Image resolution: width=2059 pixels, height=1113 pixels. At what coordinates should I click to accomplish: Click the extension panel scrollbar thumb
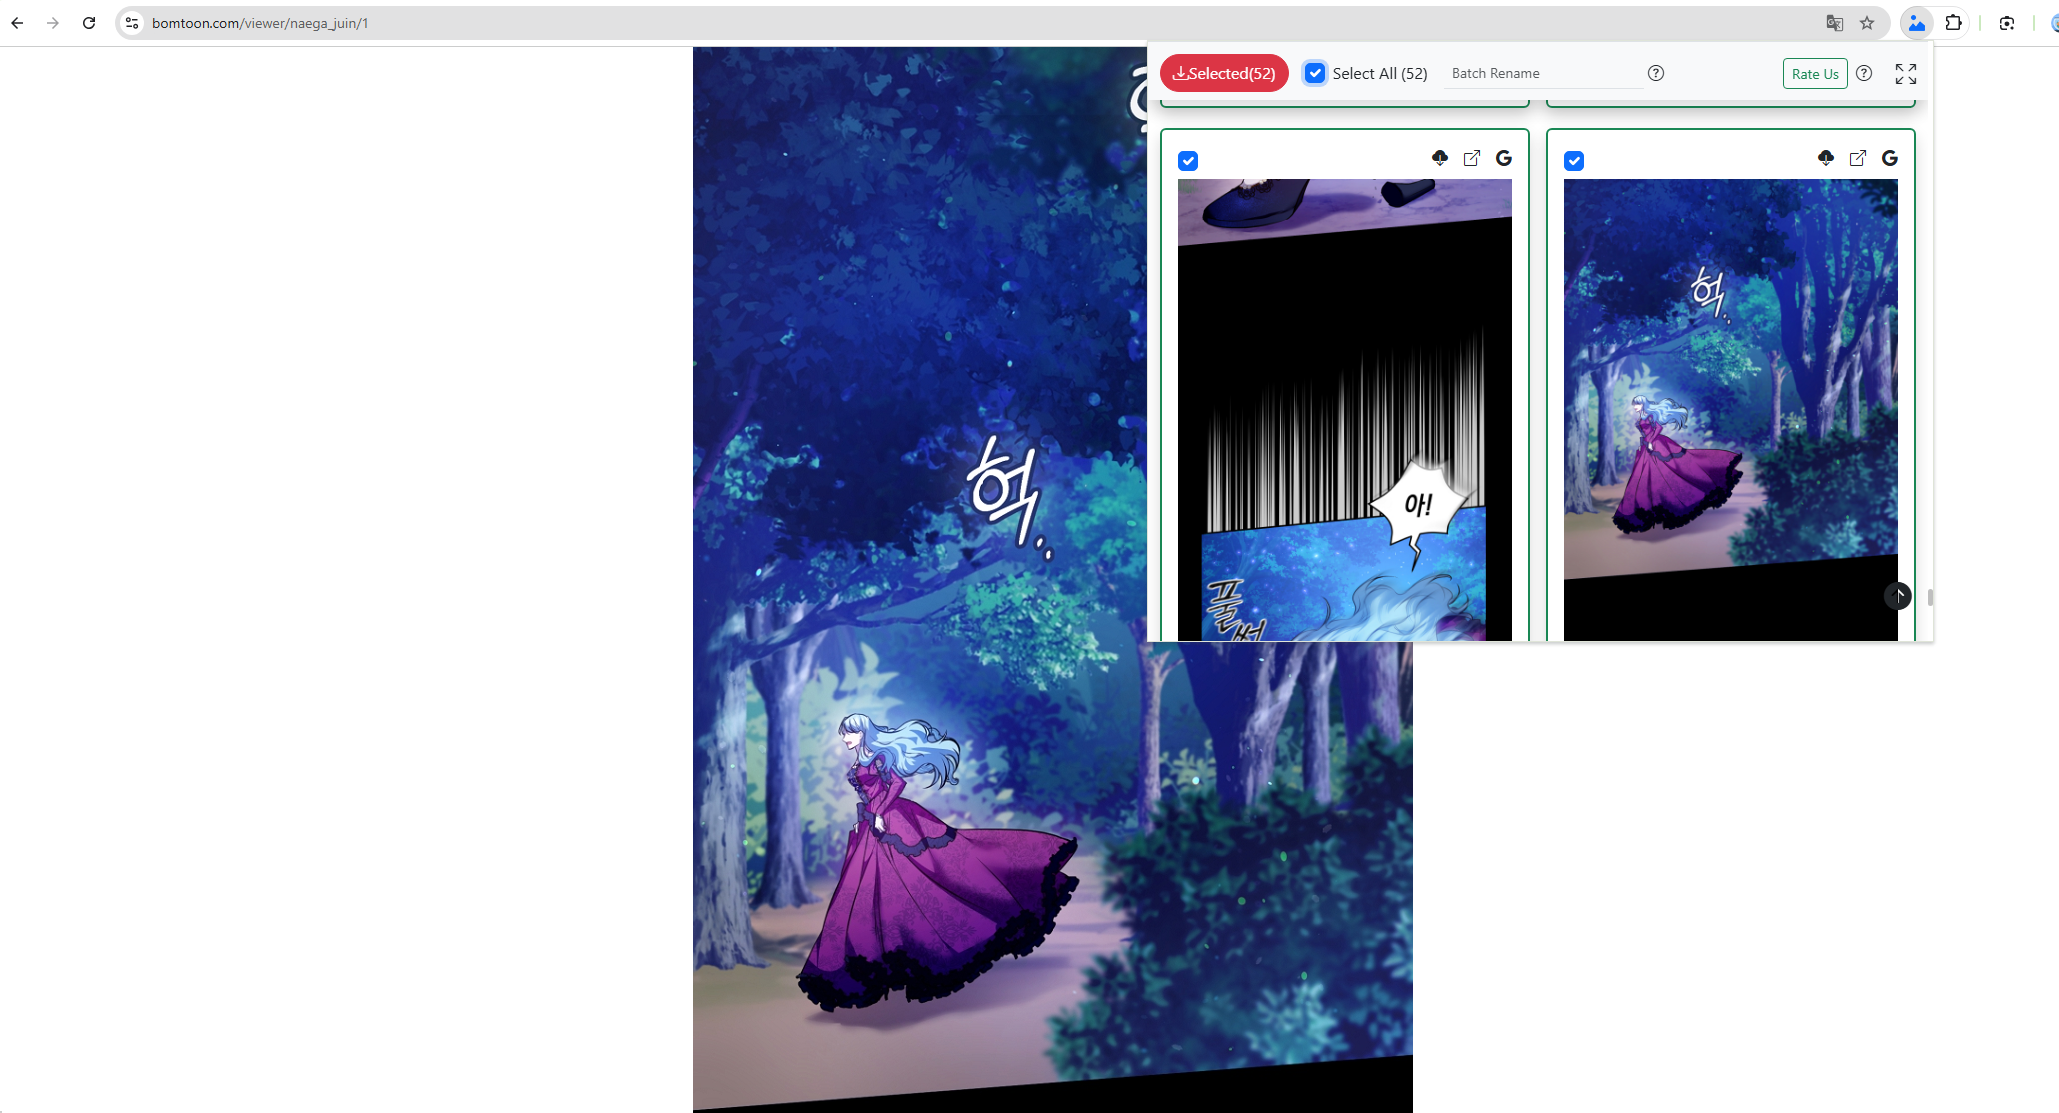pyautogui.click(x=1930, y=597)
